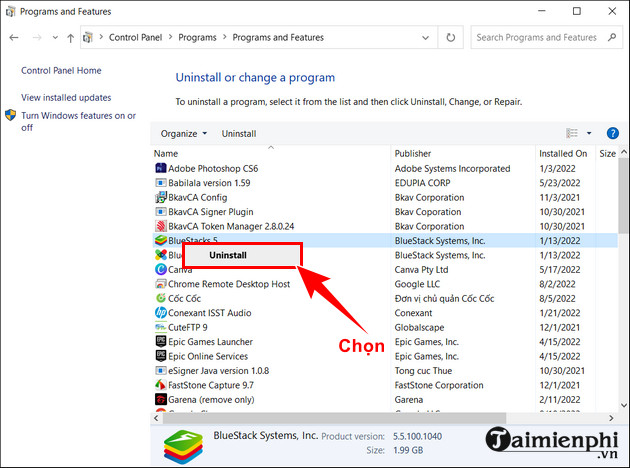Click the BlueStacks X colorful icon
The width and height of the screenshot is (630, 468).
pyautogui.click(x=161, y=255)
